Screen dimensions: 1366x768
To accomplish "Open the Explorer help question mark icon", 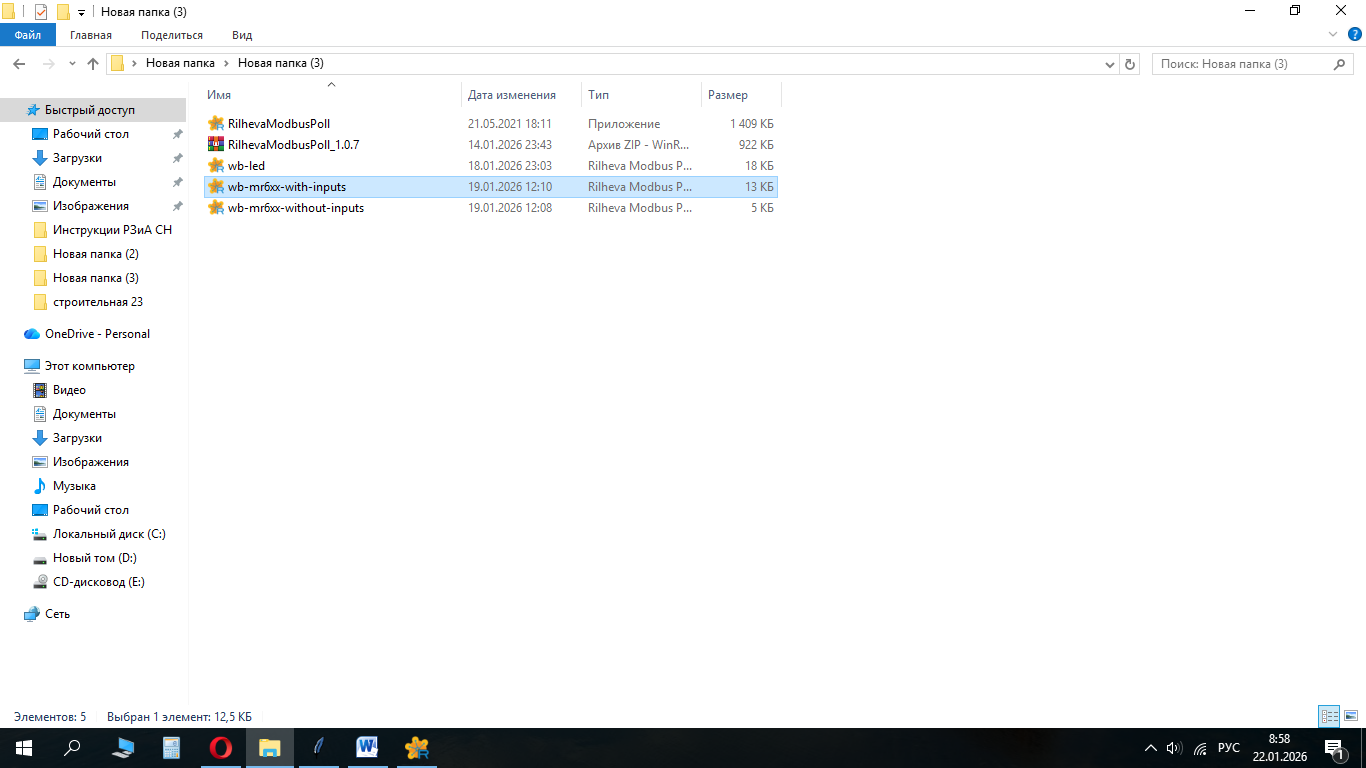I will (x=1355, y=34).
